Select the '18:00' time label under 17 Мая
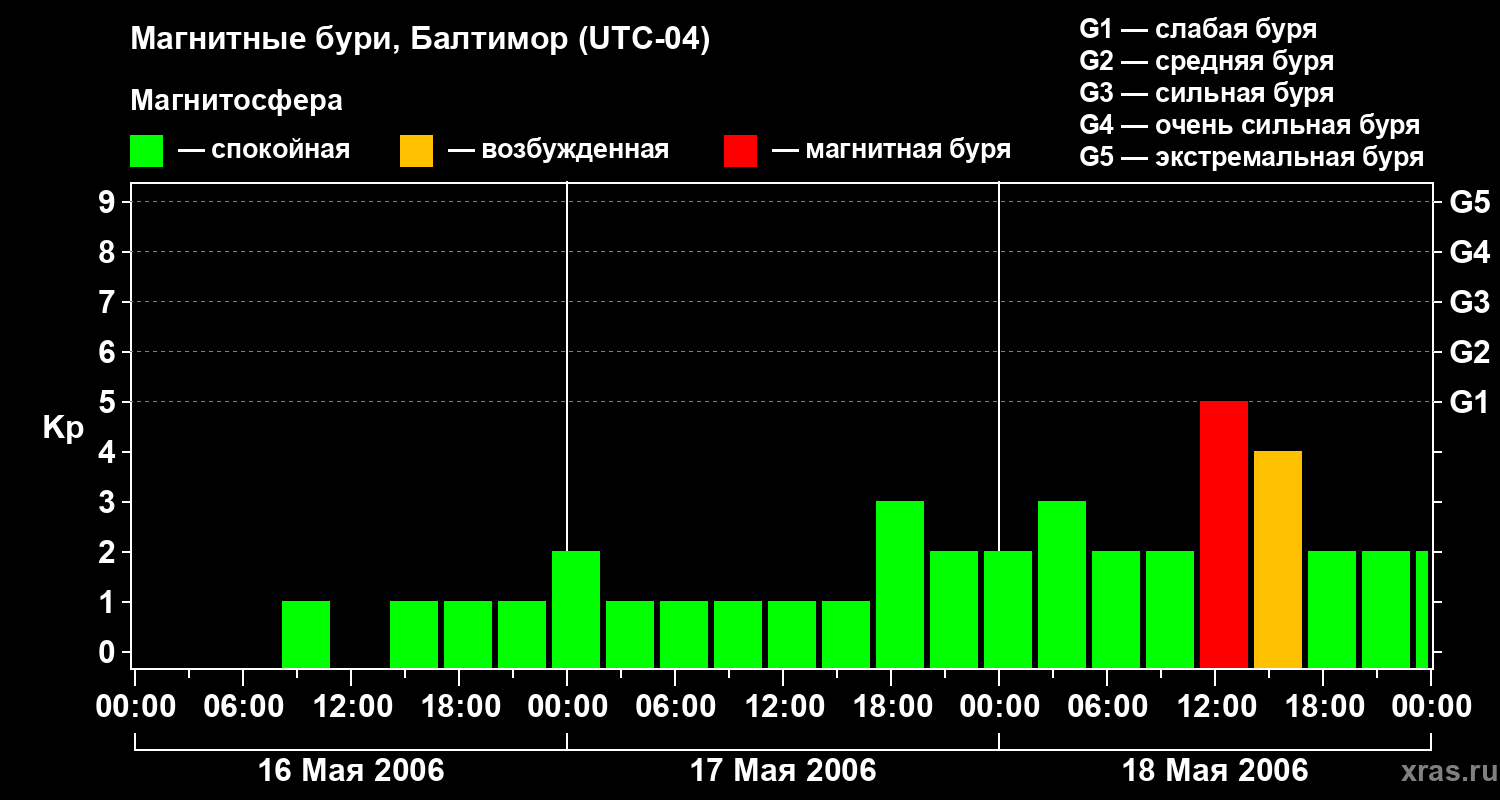Screen dimensions: 1500x800 click(891, 707)
